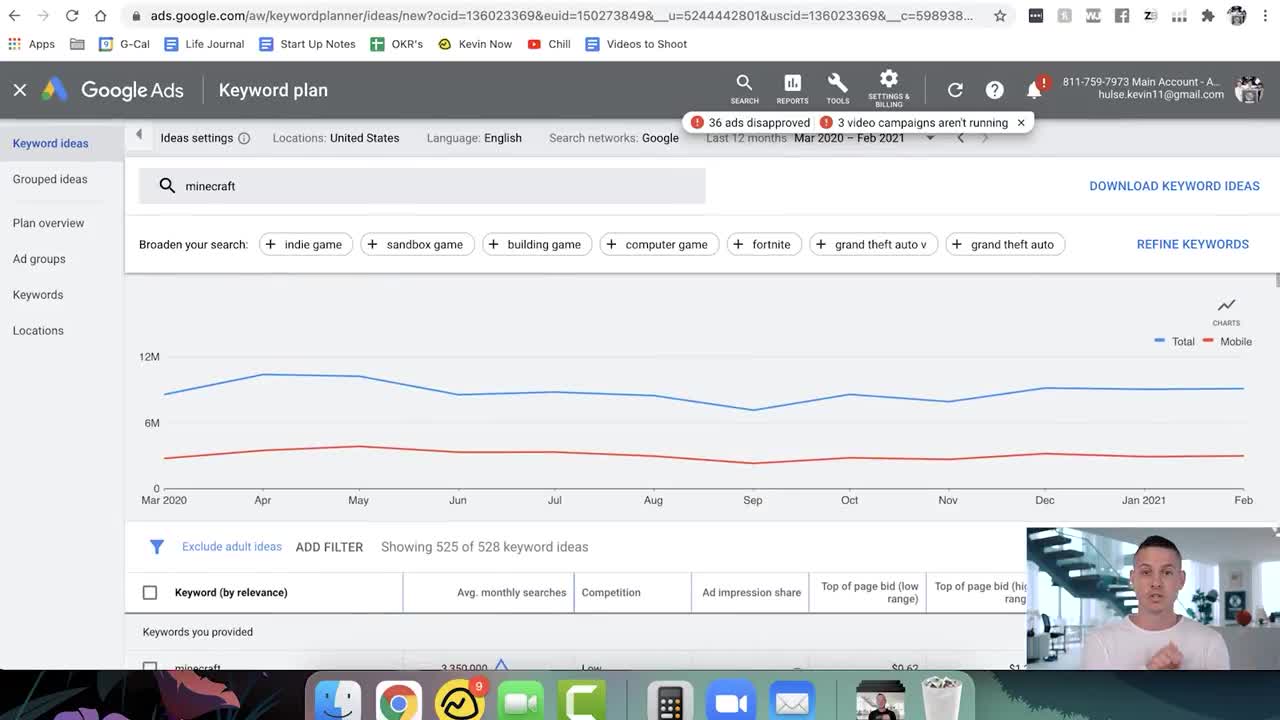Image resolution: width=1280 pixels, height=720 pixels.
Task: Change Search networks: Google setting
Action: pos(614,138)
